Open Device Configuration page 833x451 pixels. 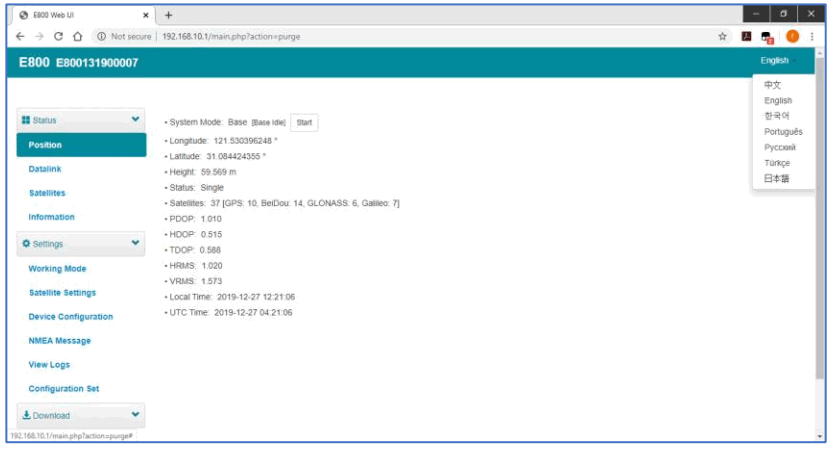pos(71,317)
